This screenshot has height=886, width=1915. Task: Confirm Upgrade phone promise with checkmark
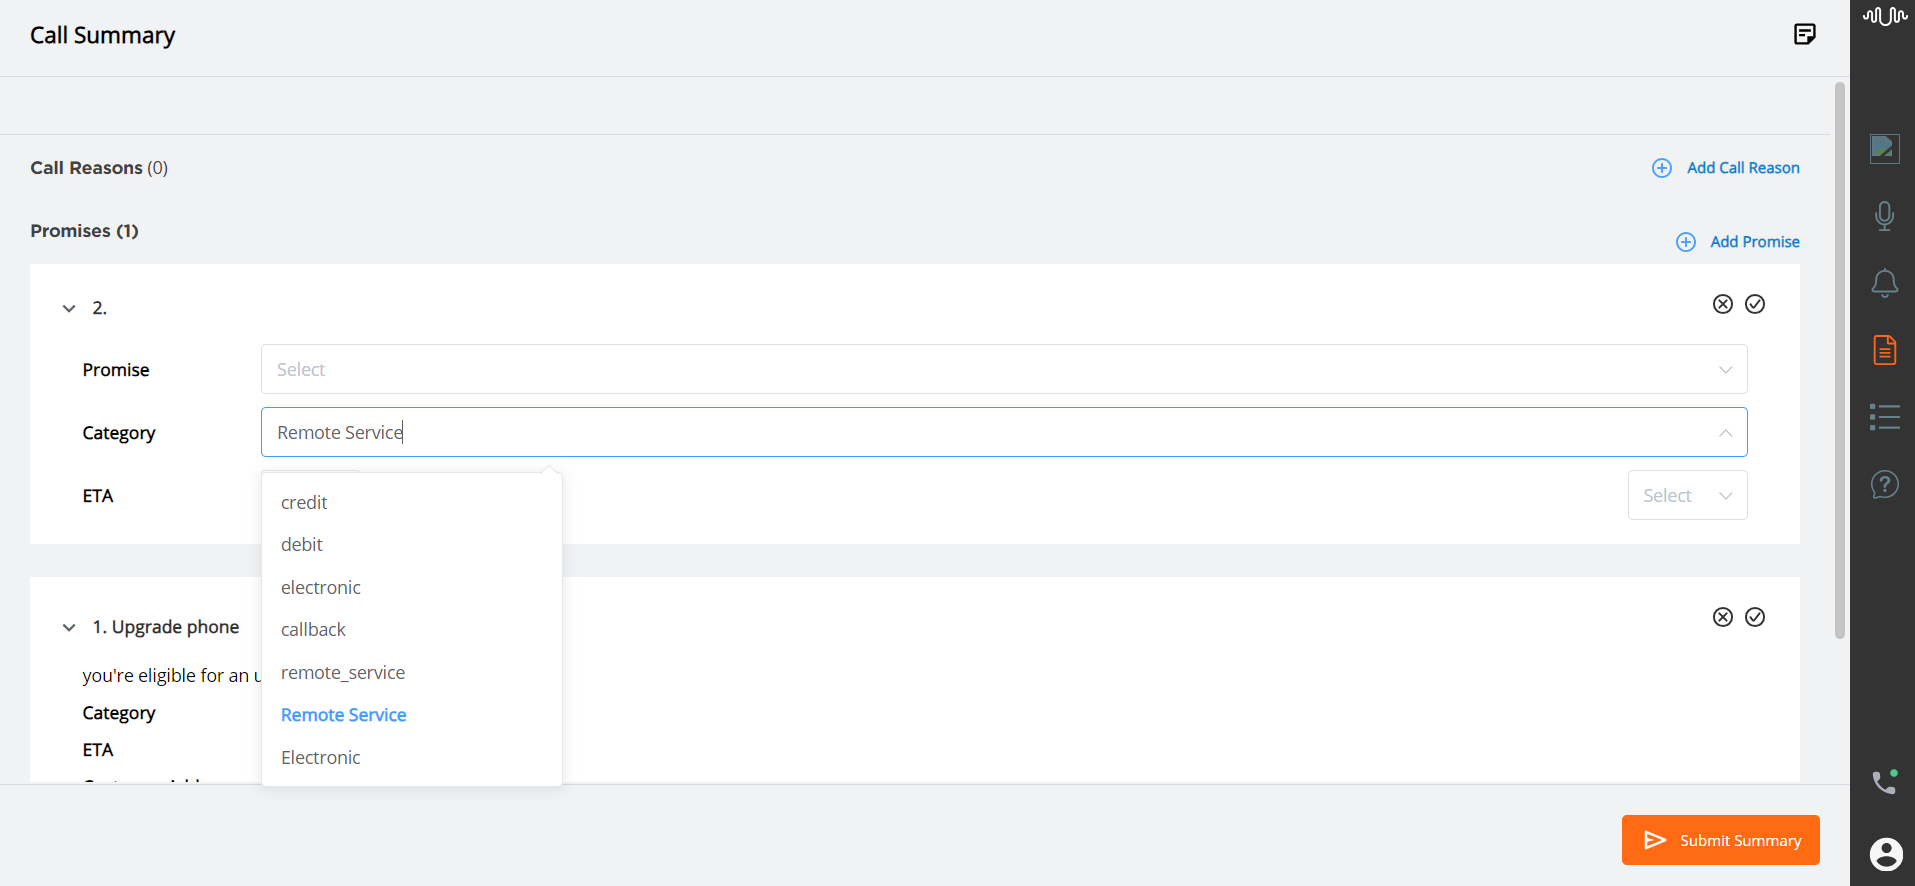(1755, 617)
